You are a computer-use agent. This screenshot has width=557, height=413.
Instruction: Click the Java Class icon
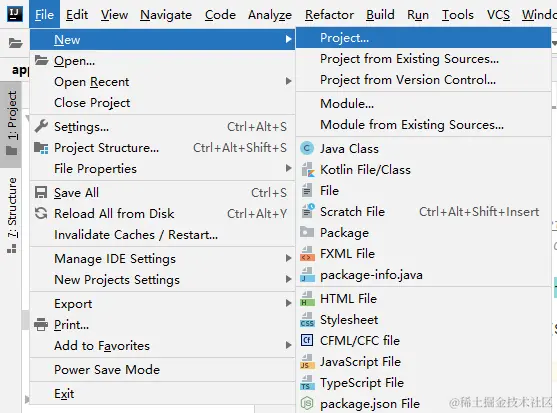307,148
